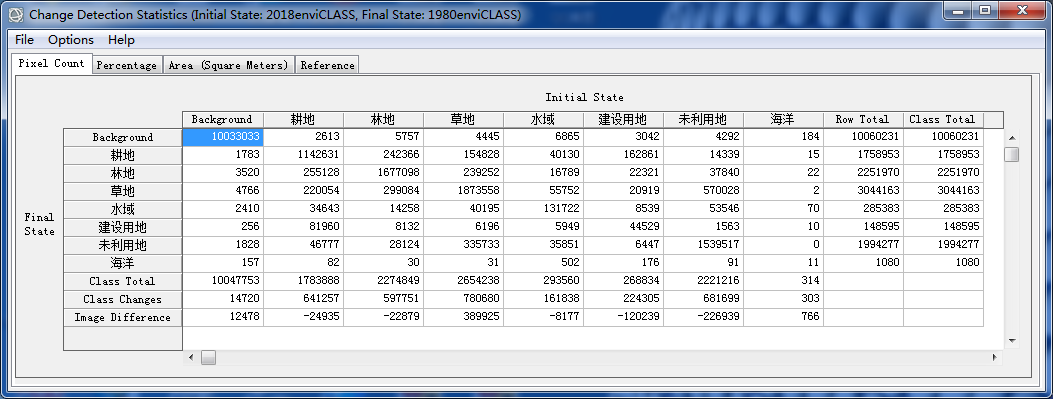Click cell value 255128

pyautogui.click(x=303, y=173)
